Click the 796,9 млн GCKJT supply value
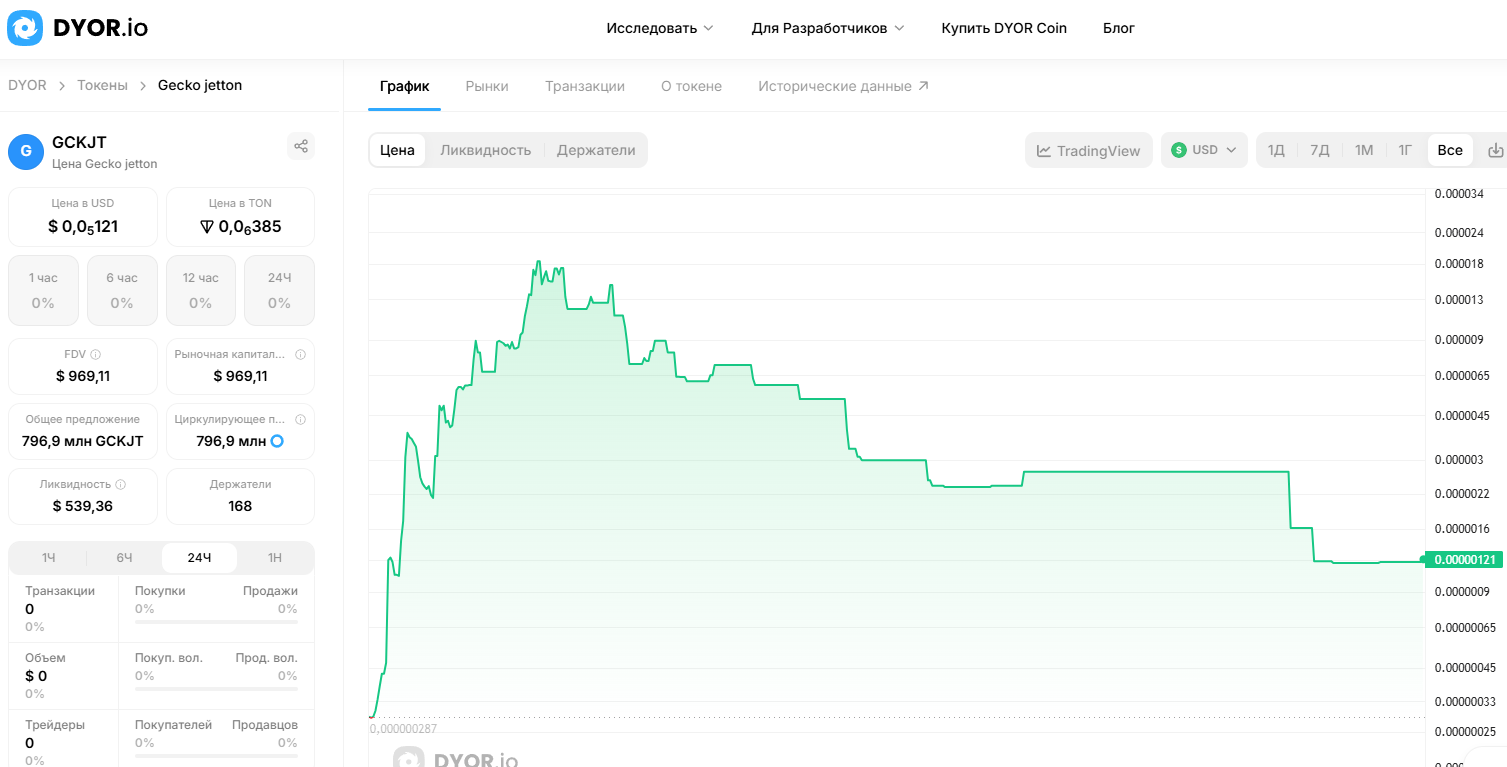The width and height of the screenshot is (1507, 767). [x=83, y=441]
